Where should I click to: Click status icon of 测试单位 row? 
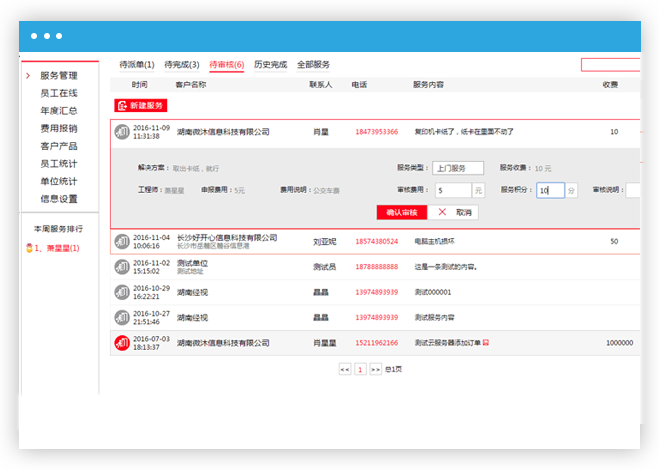[x=122, y=266]
